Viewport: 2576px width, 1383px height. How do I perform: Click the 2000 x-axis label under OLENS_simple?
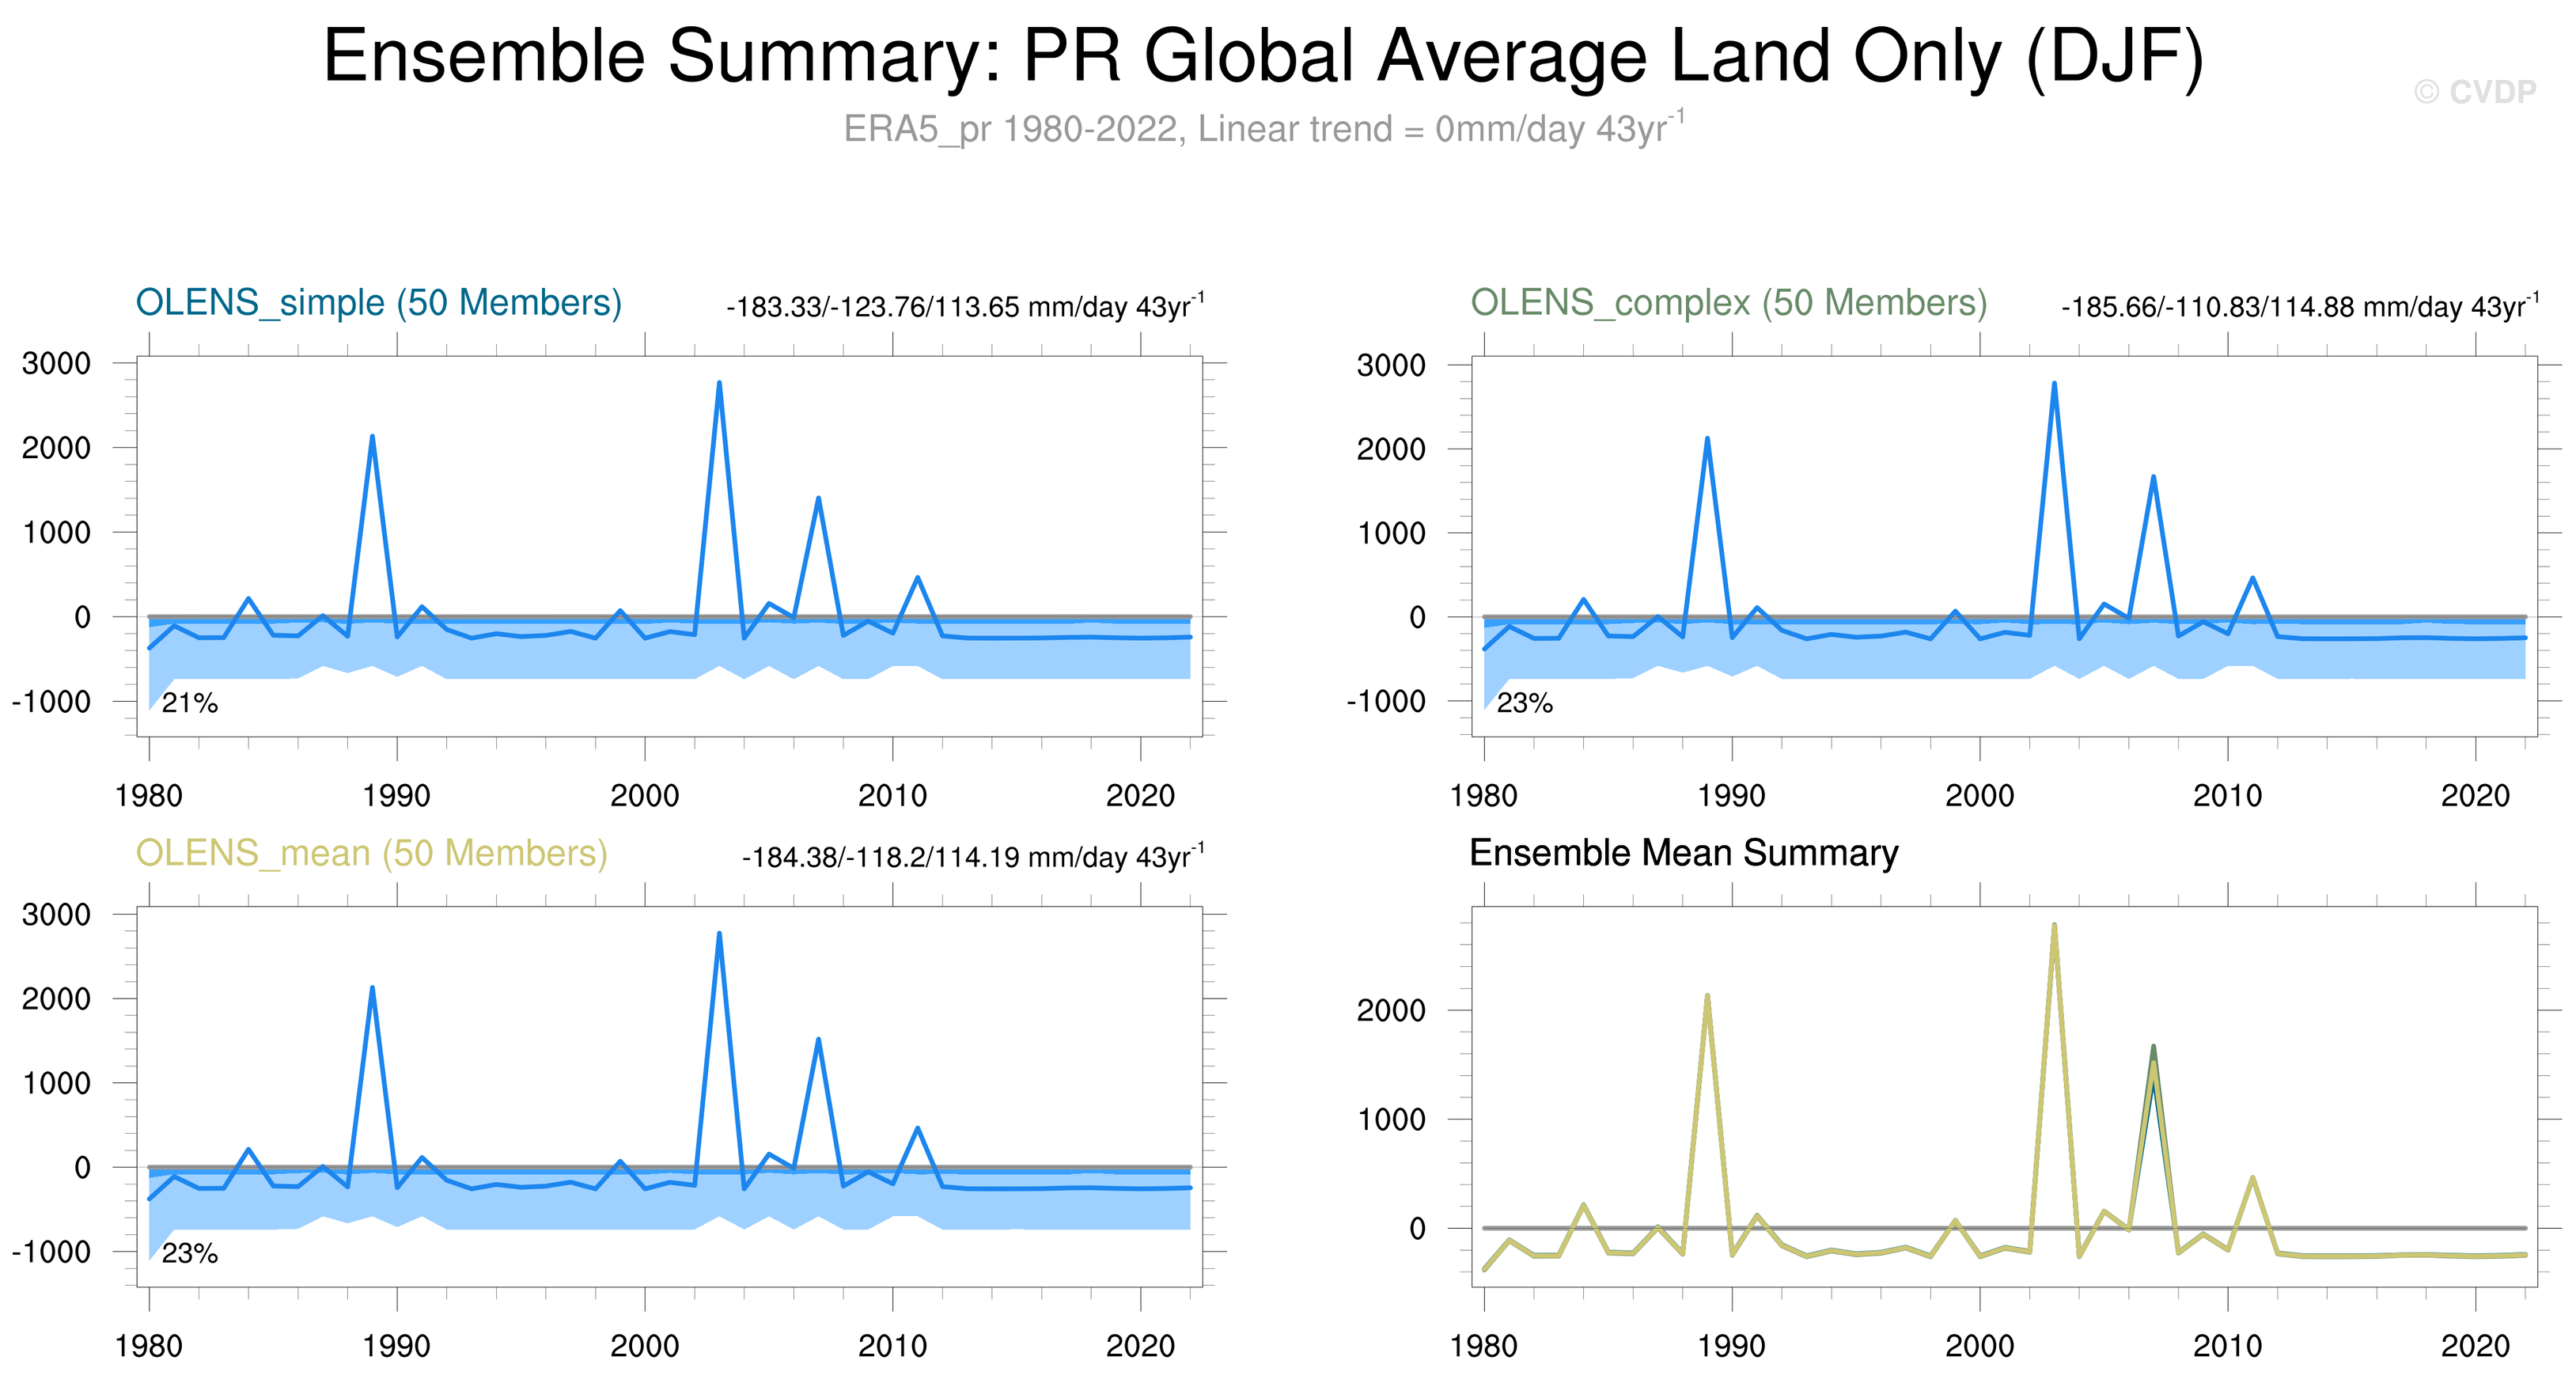644,796
